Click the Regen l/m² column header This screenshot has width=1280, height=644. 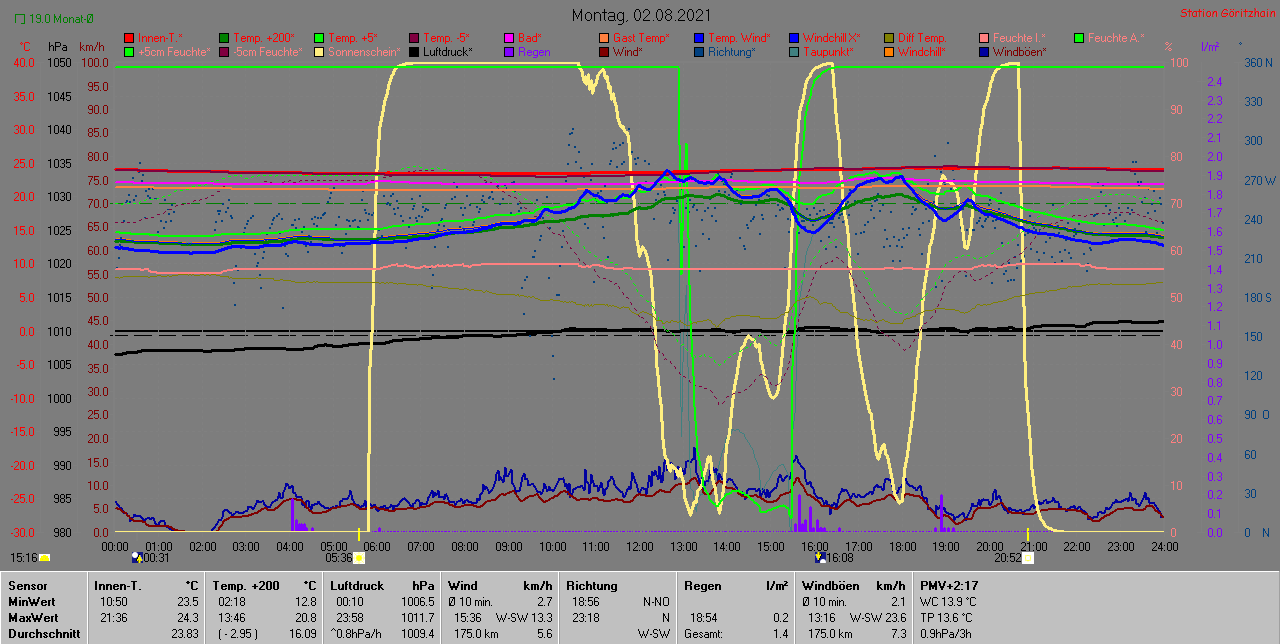tap(735, 586)
